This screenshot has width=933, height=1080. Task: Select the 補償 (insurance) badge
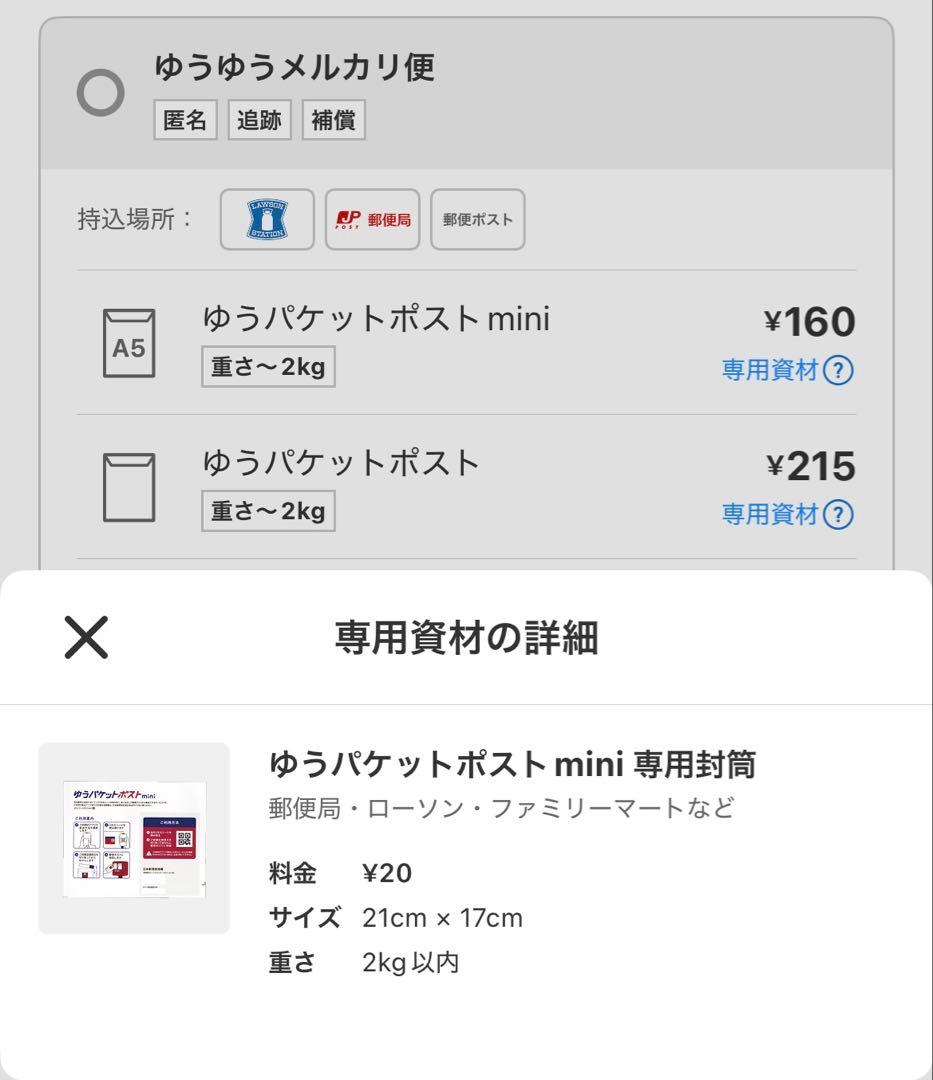[334, 119]
